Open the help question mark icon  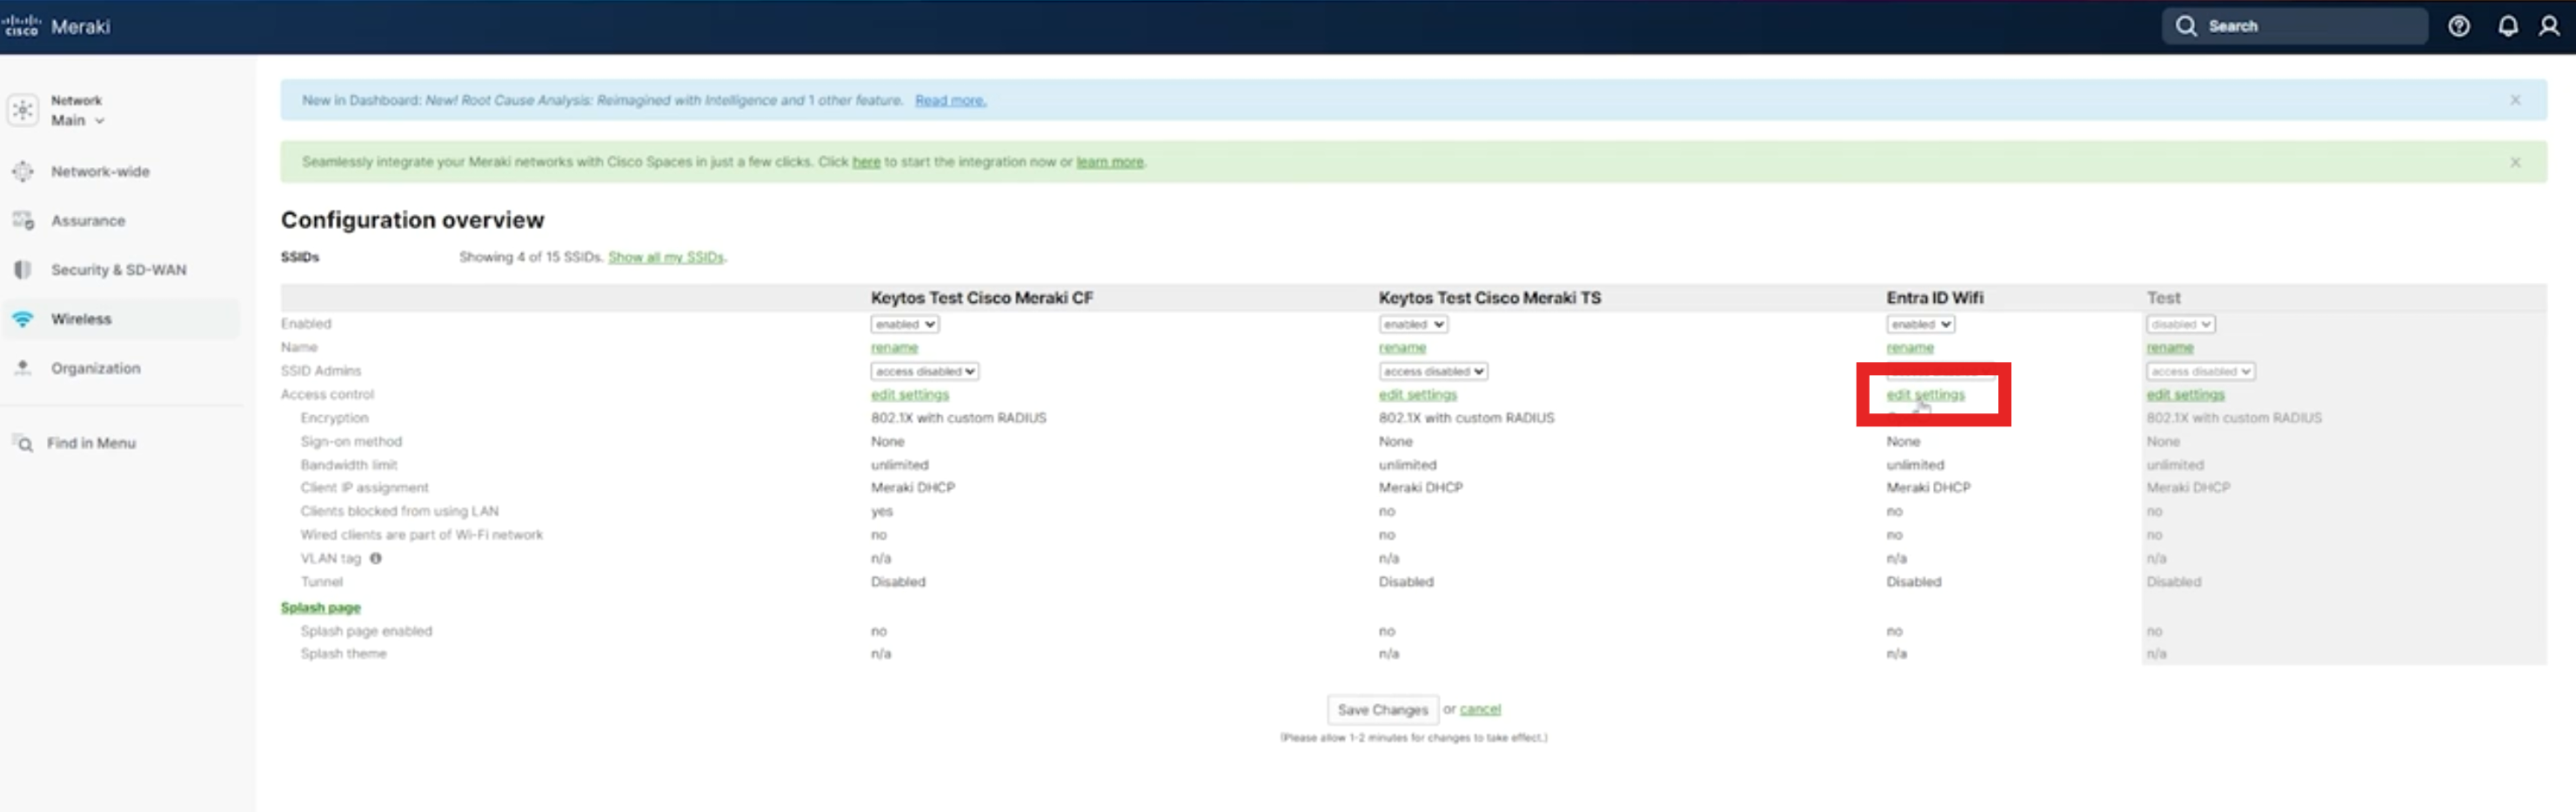pyautogui.click(x=2458, y=26)
